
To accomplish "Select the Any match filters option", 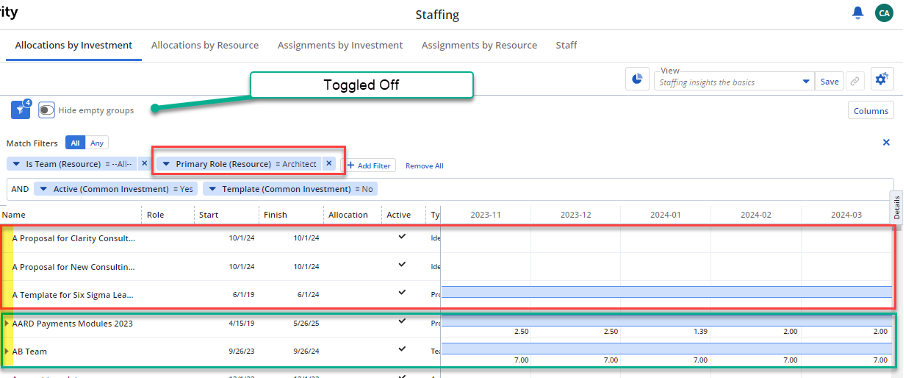I will (x=97, y=143).
